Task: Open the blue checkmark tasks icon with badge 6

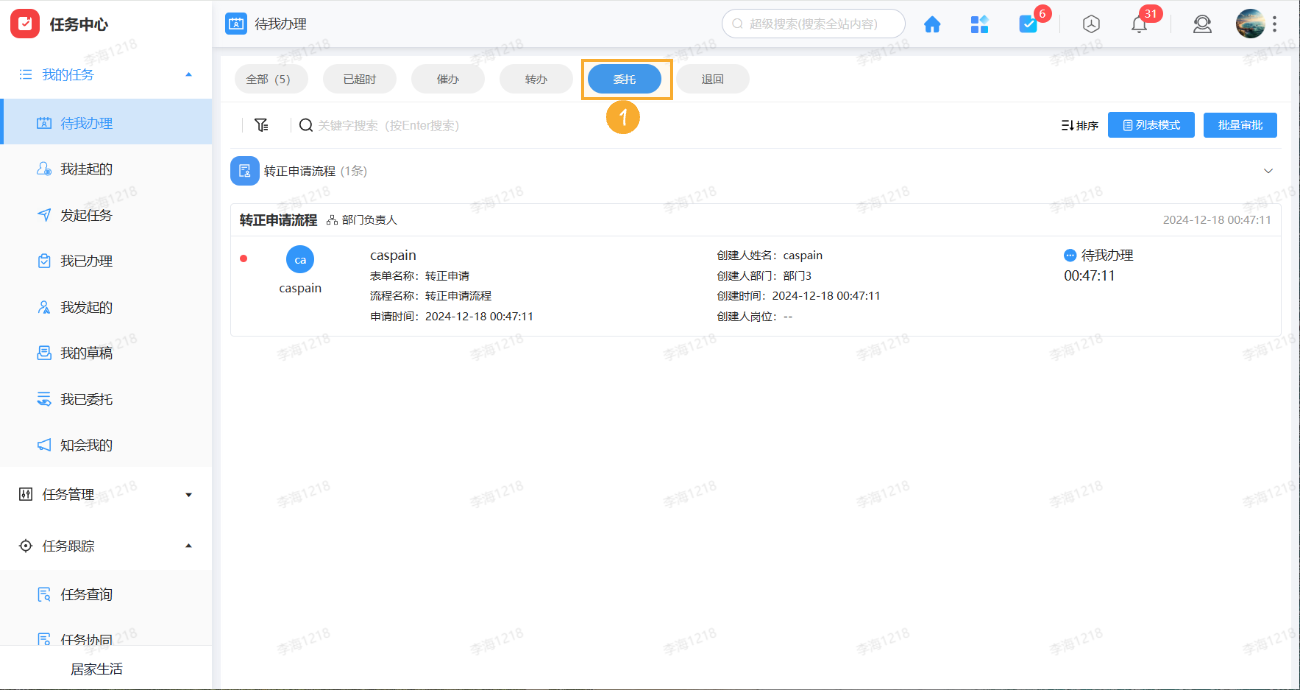Action: click(1028, 23)
